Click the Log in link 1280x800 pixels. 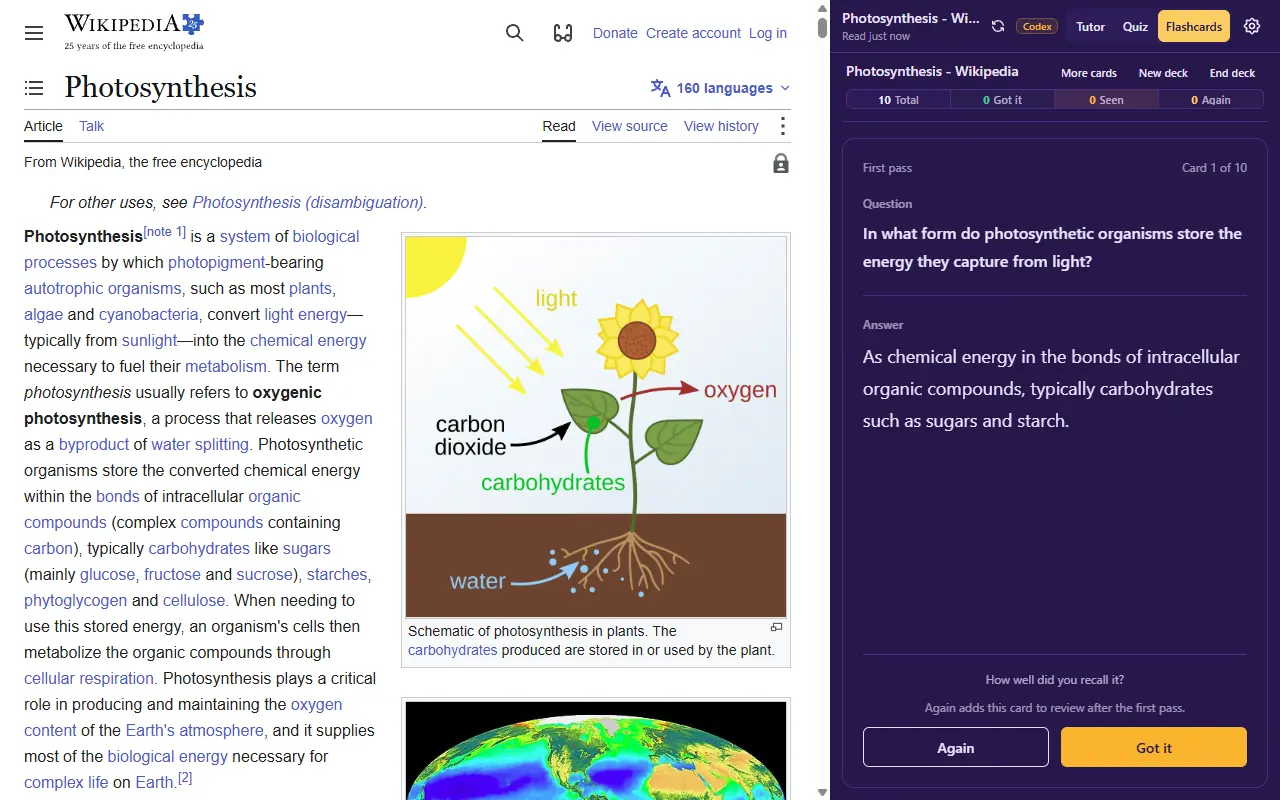768,33
